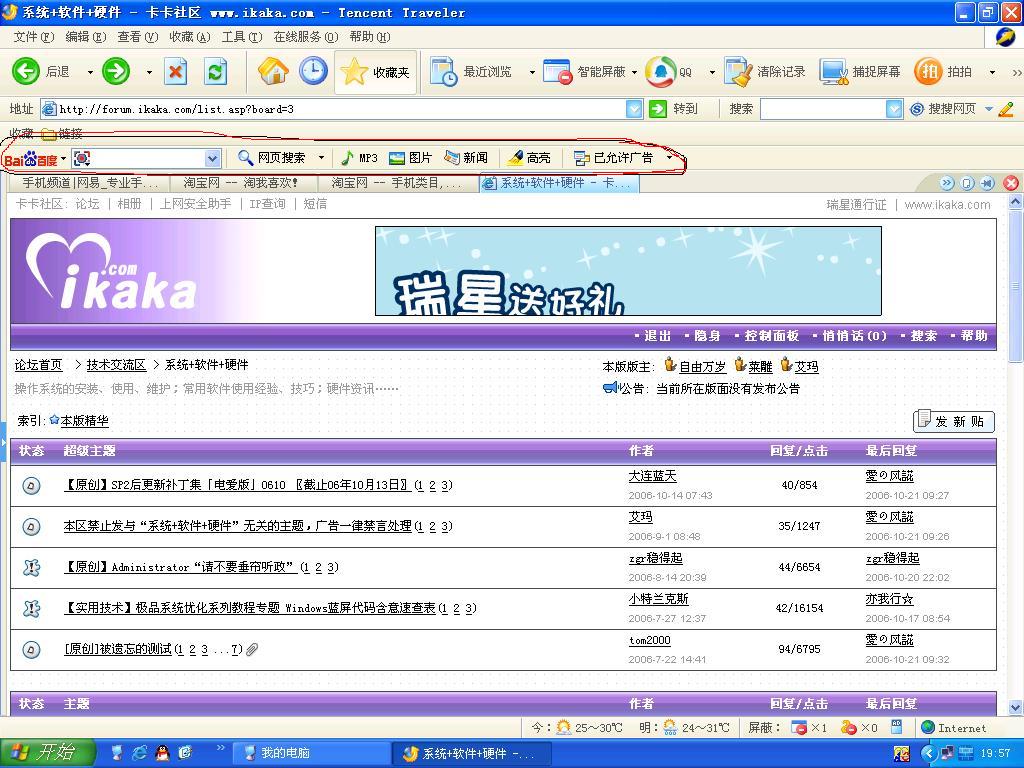Switch to the 淘宝网 -- 手机类目 tab
1024x768 pixels.
397,183
